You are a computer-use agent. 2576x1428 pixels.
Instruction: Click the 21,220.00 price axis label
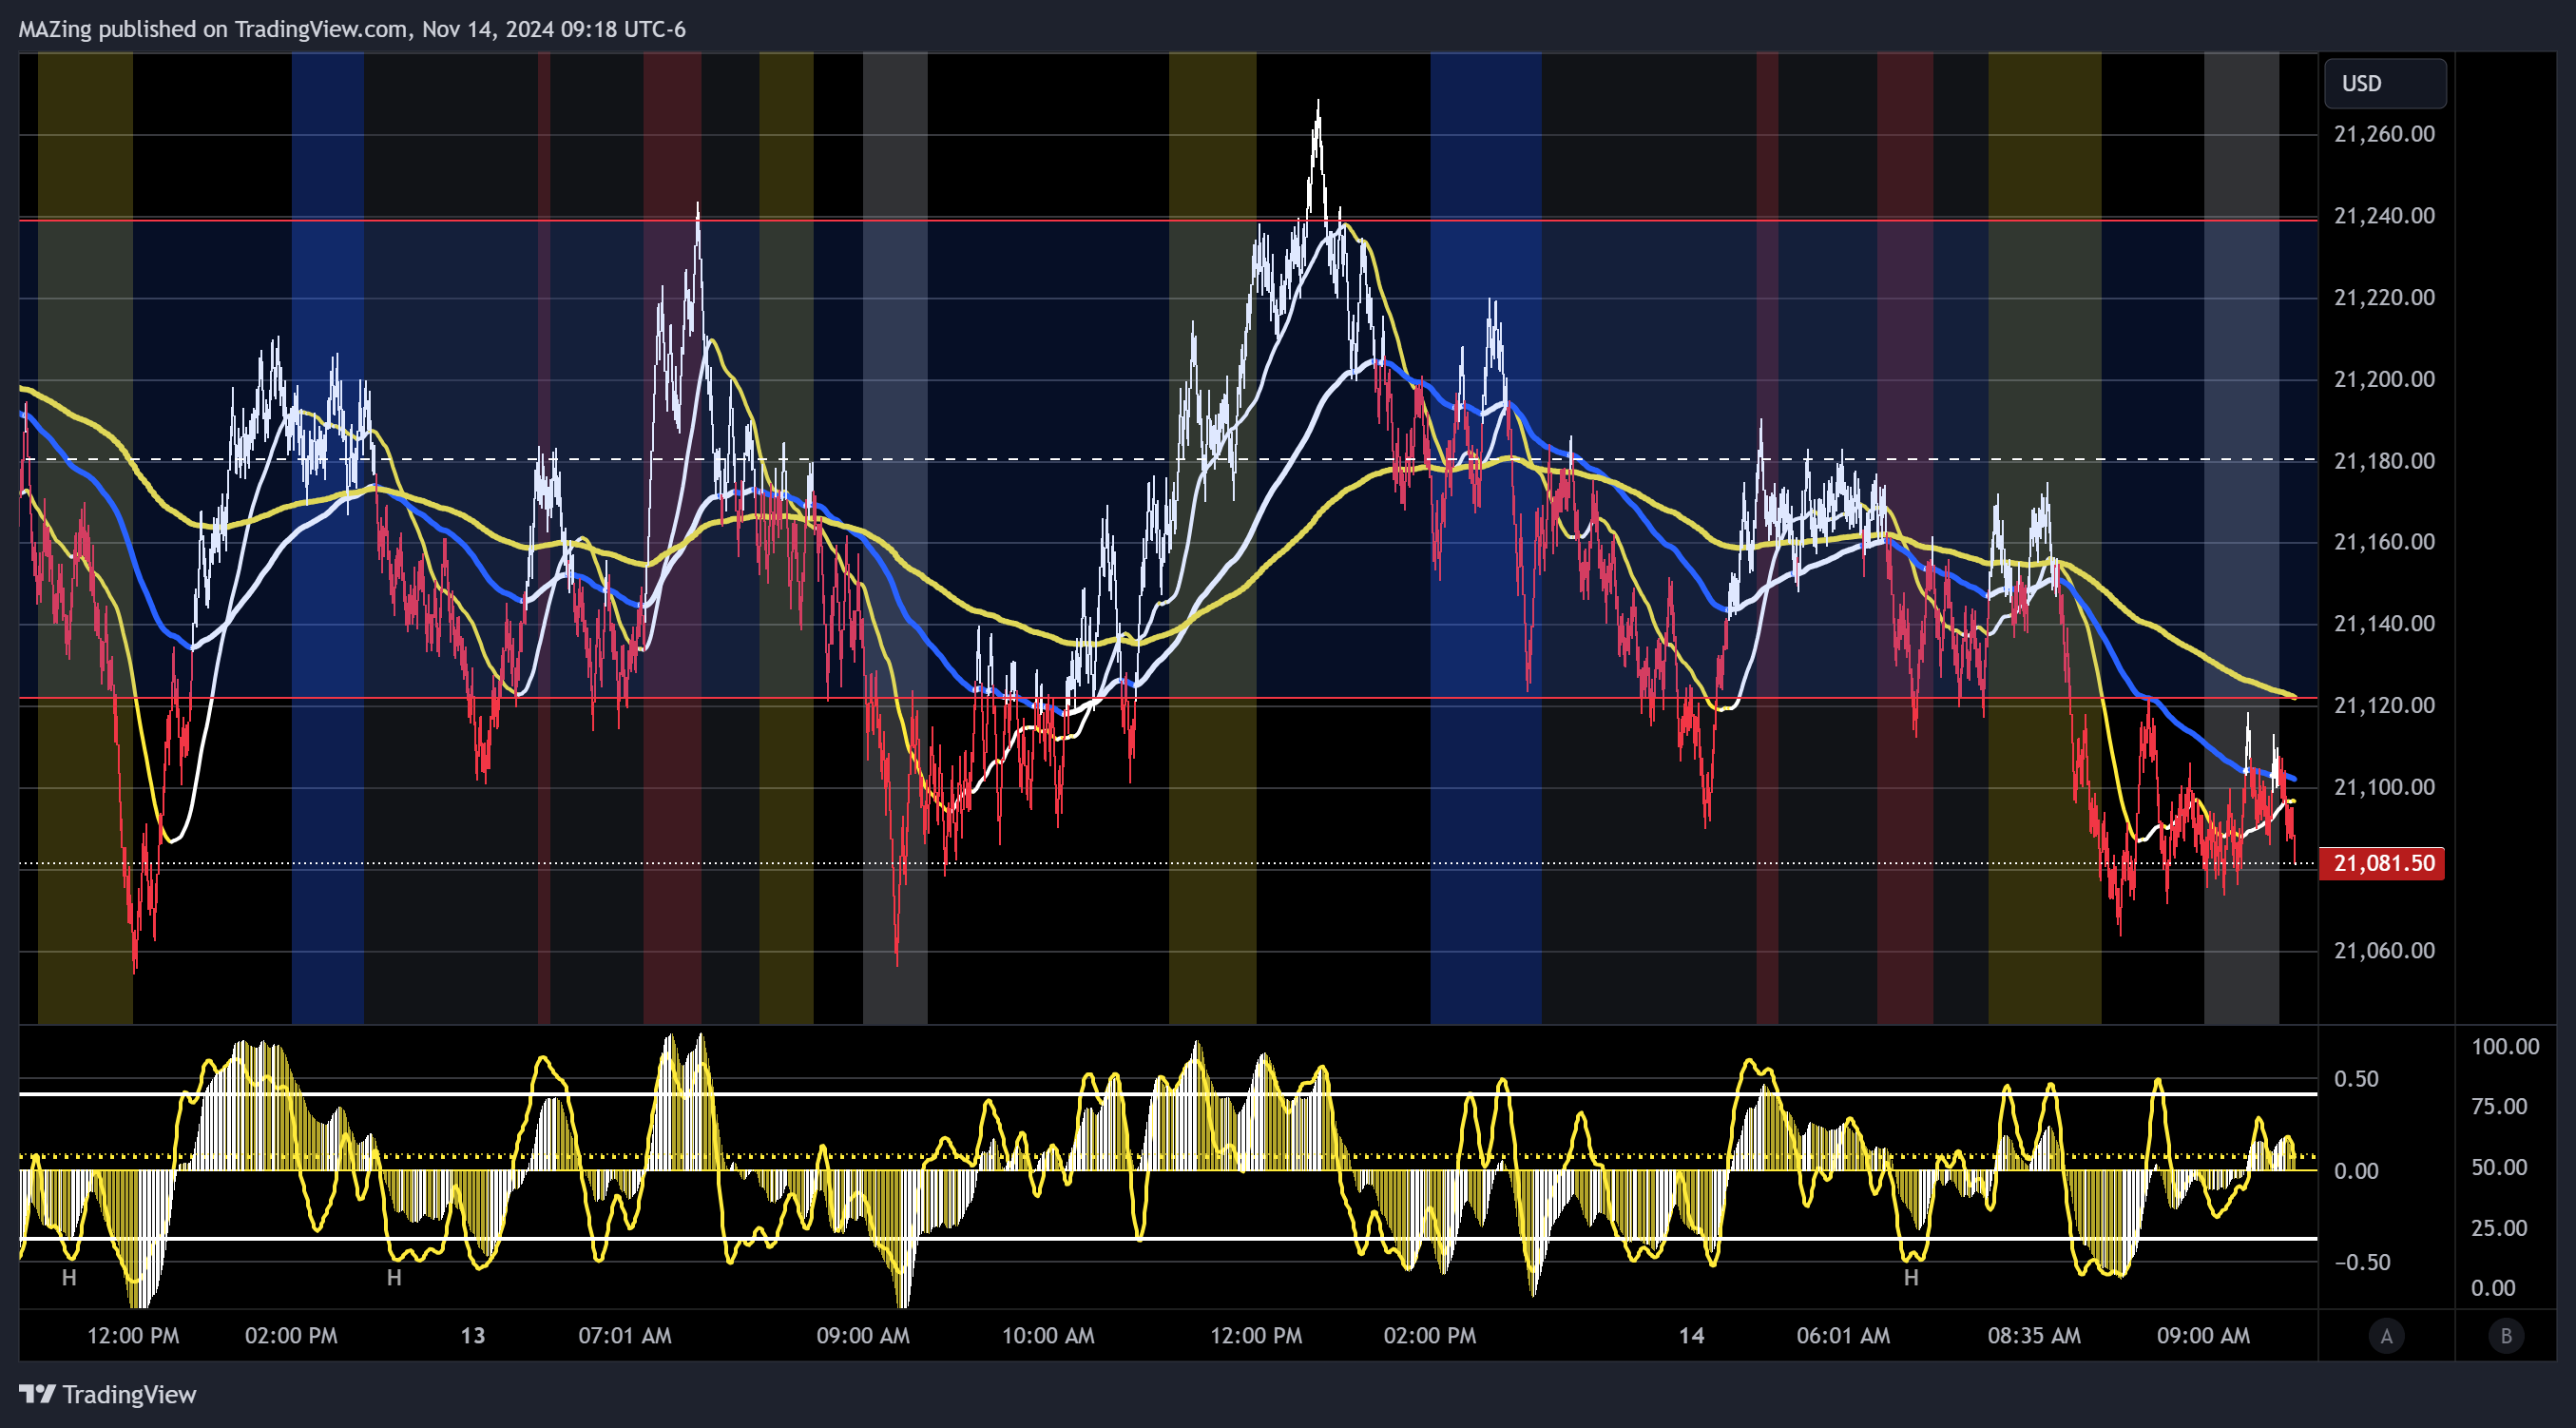pyautogui.click(x=2384, y=297)
